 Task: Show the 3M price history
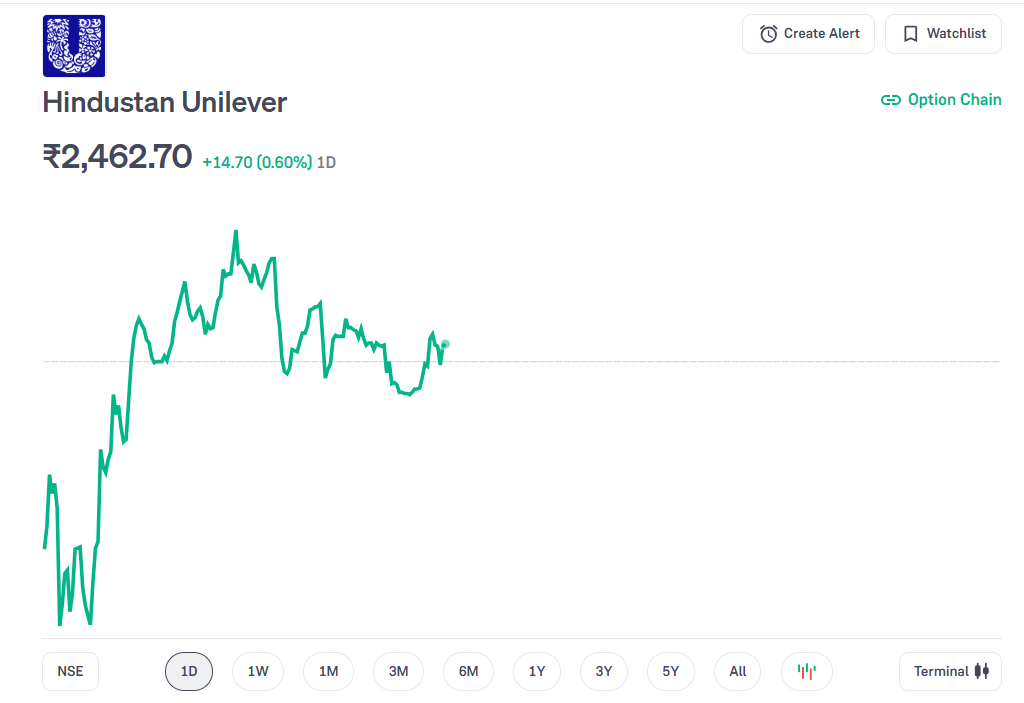click(x=398, y=671)
